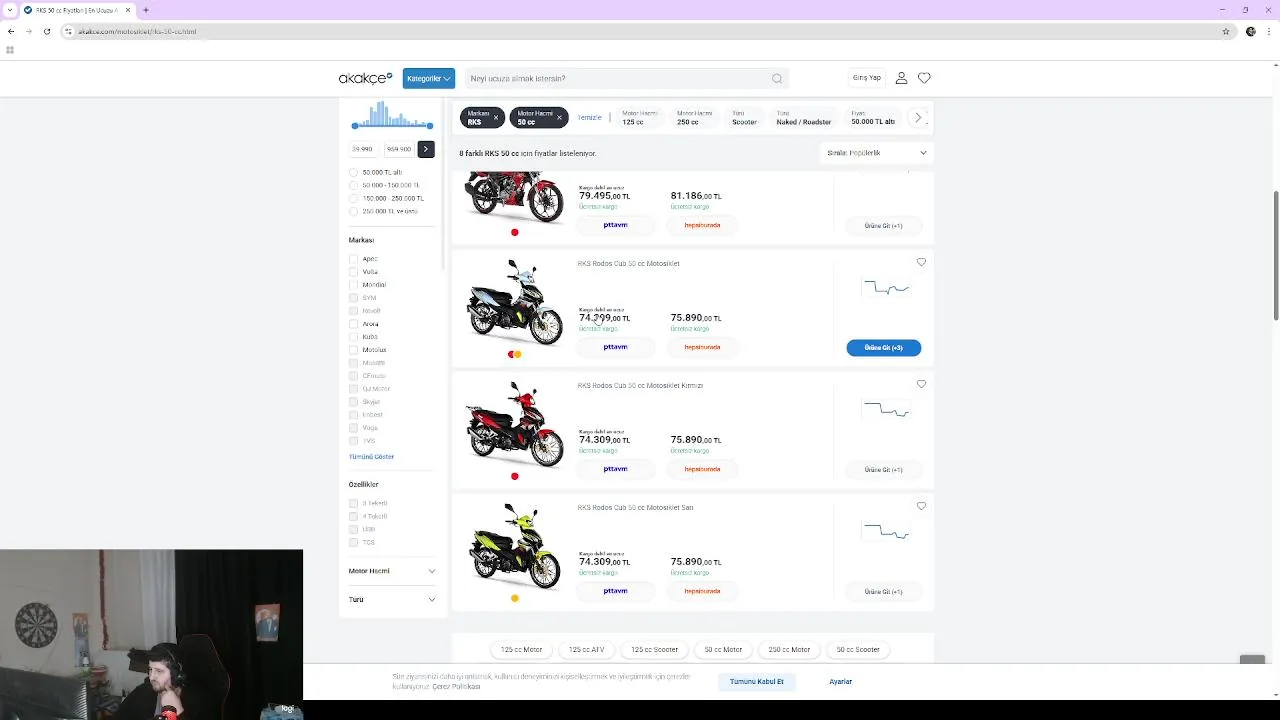Bookmark this page with star icon

click(1226, 31)
